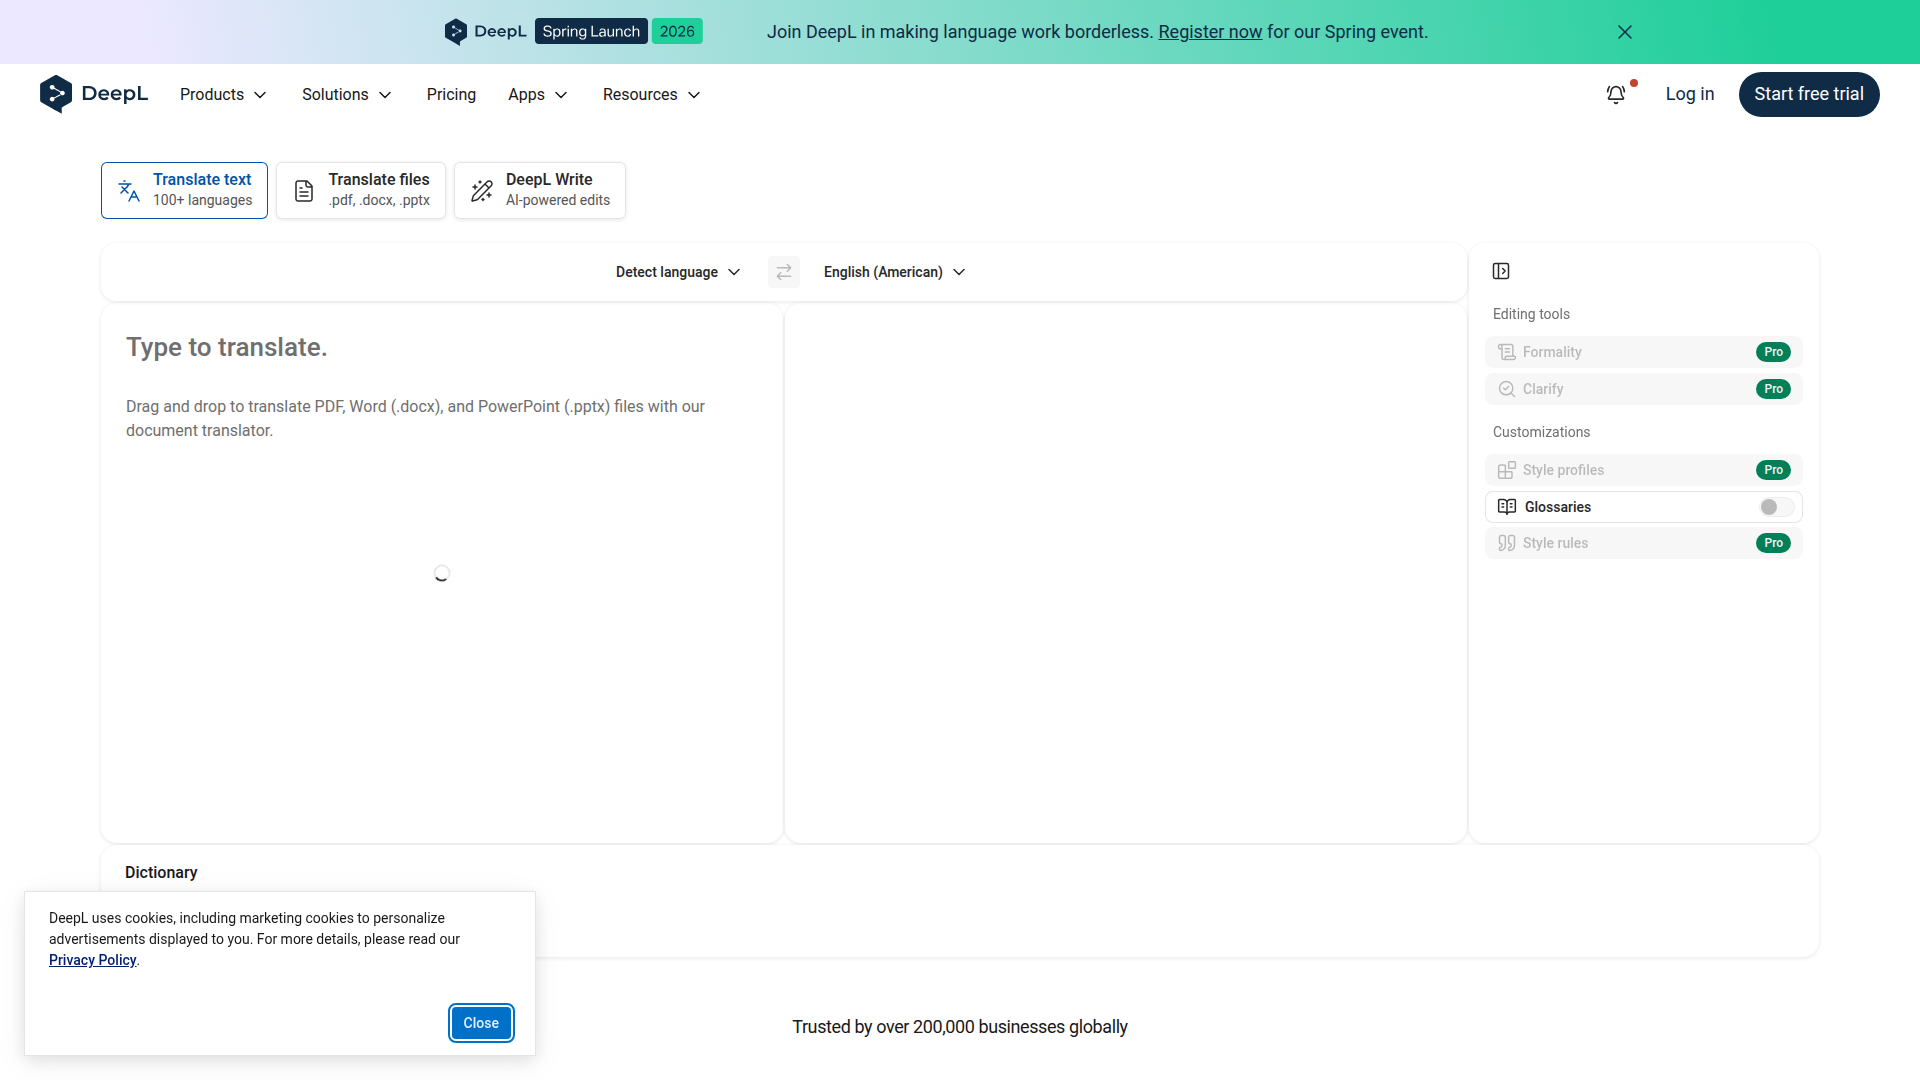Click the Clarify tool icon
Viewport: 1920px width, 1080px height.
(1507, 389)
